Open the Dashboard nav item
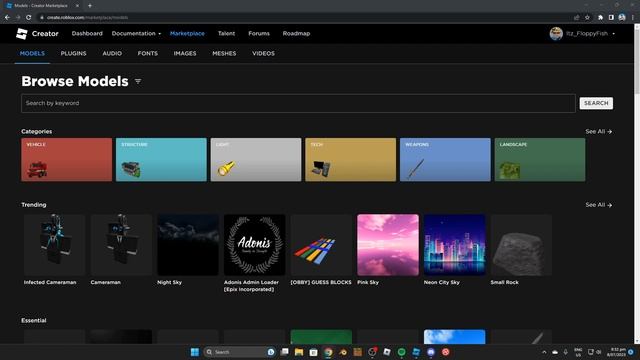The image size is (640, 360). [87, 33]
